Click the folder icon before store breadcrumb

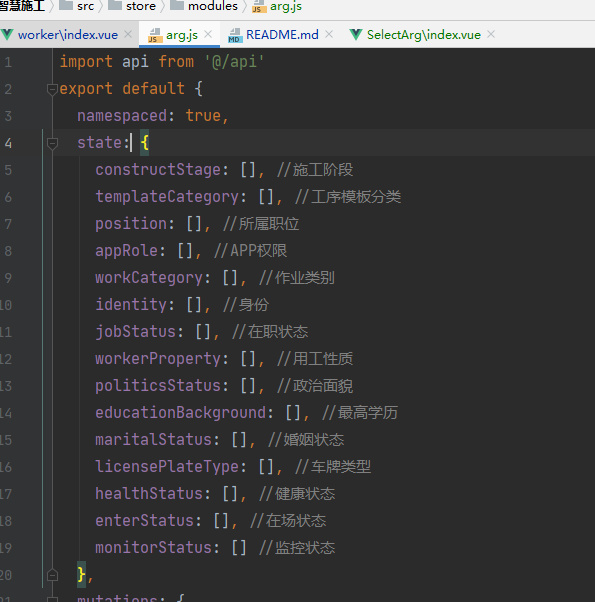[x=115, y=5]
